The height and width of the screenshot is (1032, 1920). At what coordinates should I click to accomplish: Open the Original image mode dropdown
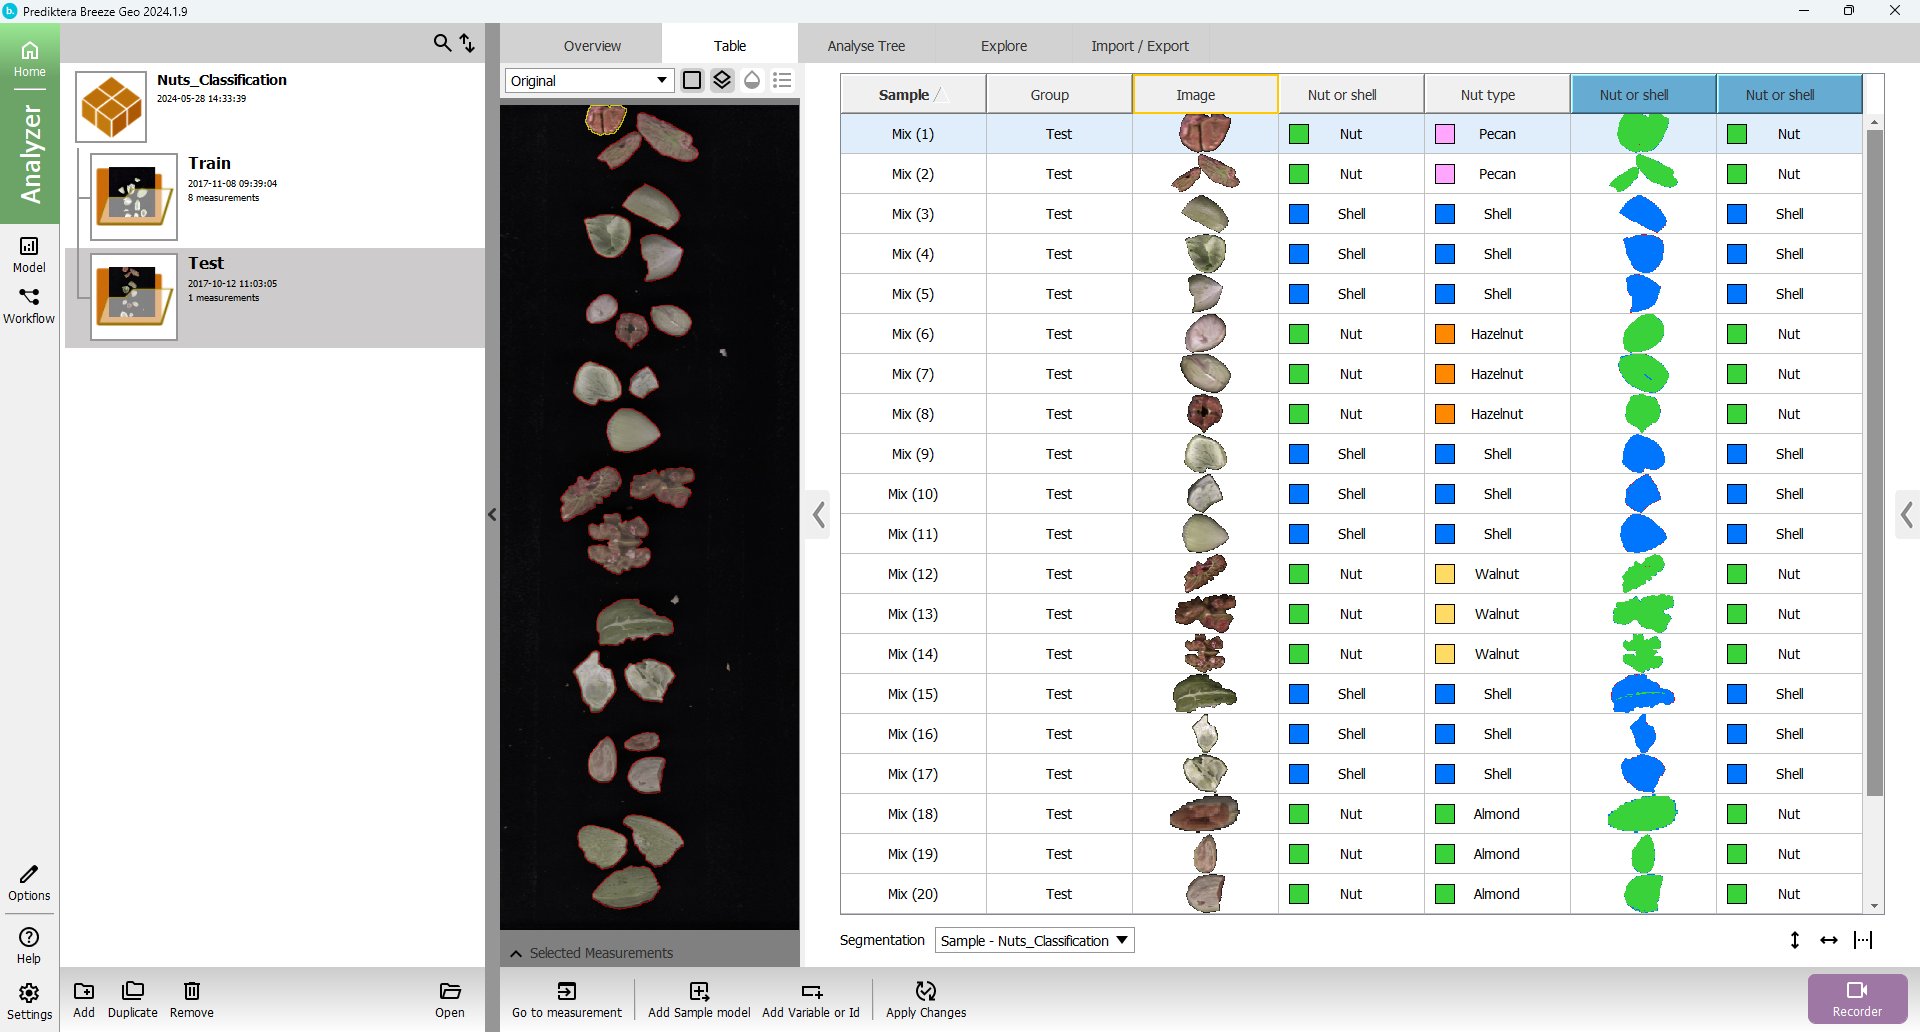point(589,81)
